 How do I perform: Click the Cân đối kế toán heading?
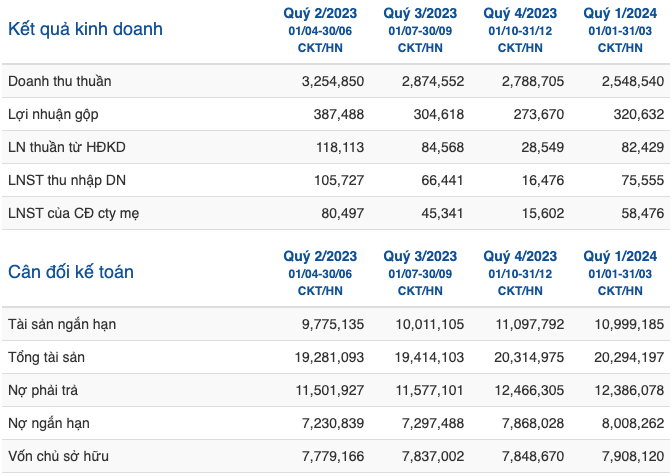pyautogui.click(x=71, y=272)
